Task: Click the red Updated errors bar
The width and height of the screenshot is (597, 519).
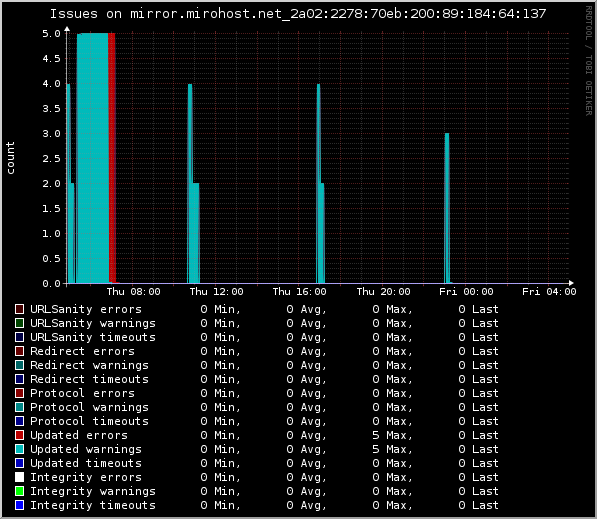Action: [x=112, y=158]
